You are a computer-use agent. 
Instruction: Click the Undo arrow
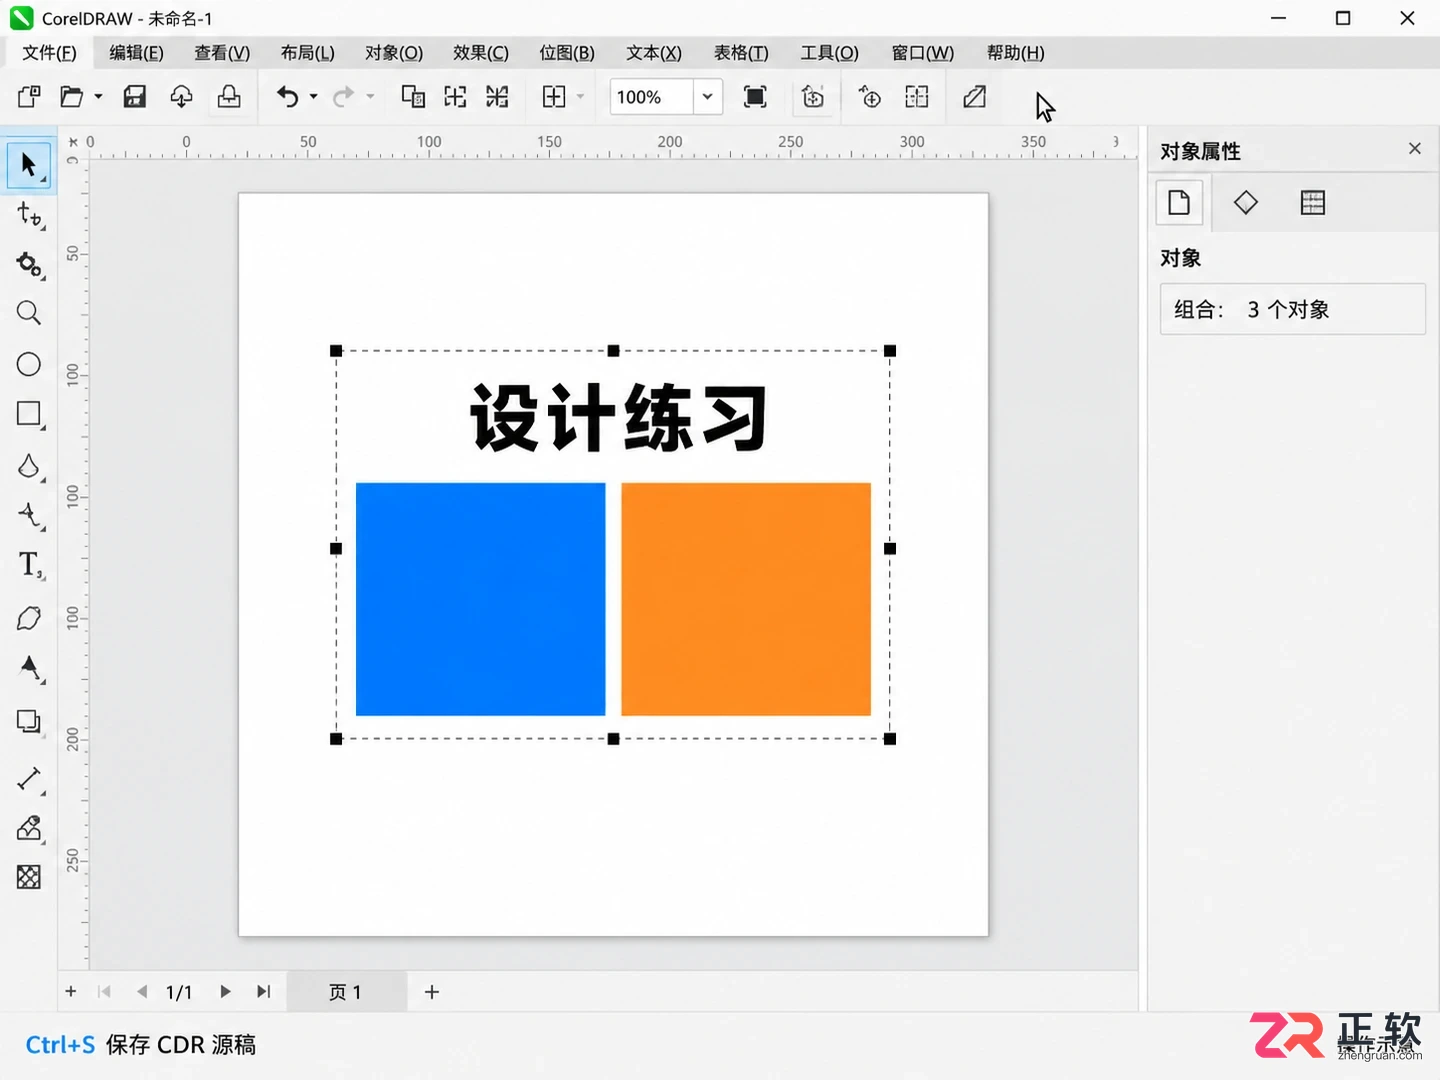pos(287,97)
